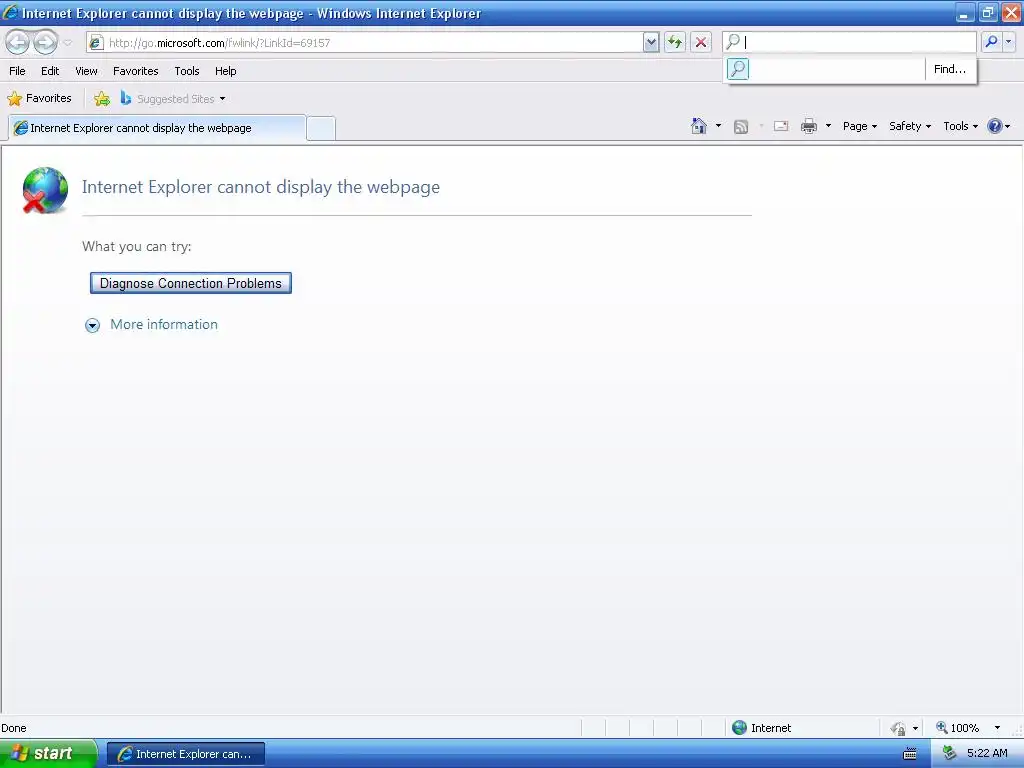The height and width of the screenshot is (768, 1024).
Task: Click Find... in search dropdown
Action: [950, 69]
